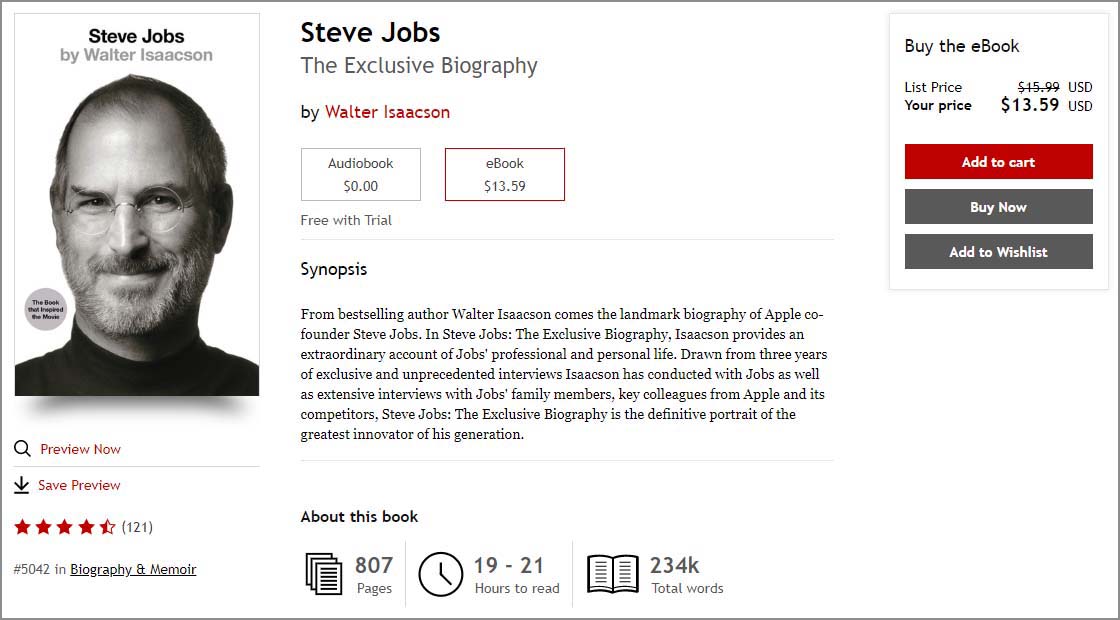Click the Save Preview link
Viewport: 1120px width, 620px height.
click(79, 485)
